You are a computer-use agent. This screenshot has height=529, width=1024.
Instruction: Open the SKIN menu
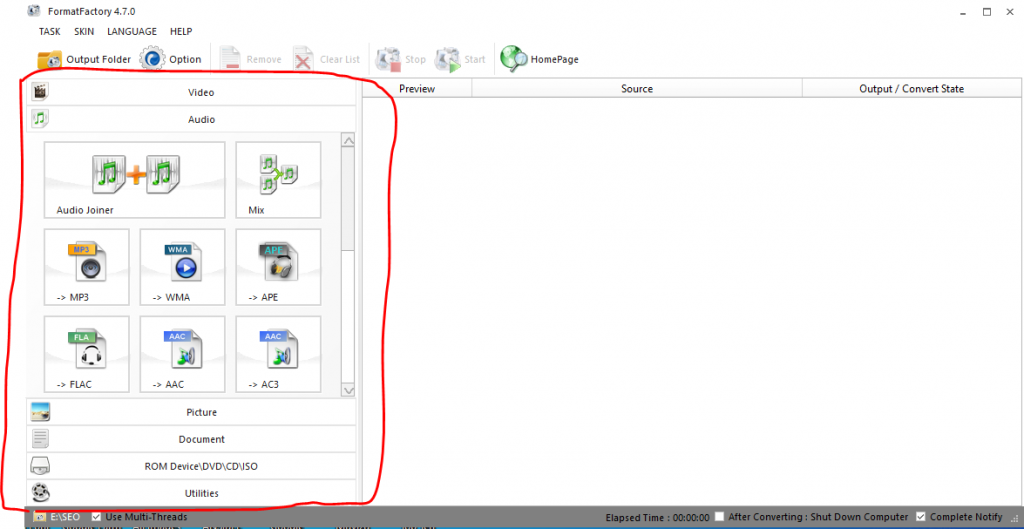click(84, 31)
